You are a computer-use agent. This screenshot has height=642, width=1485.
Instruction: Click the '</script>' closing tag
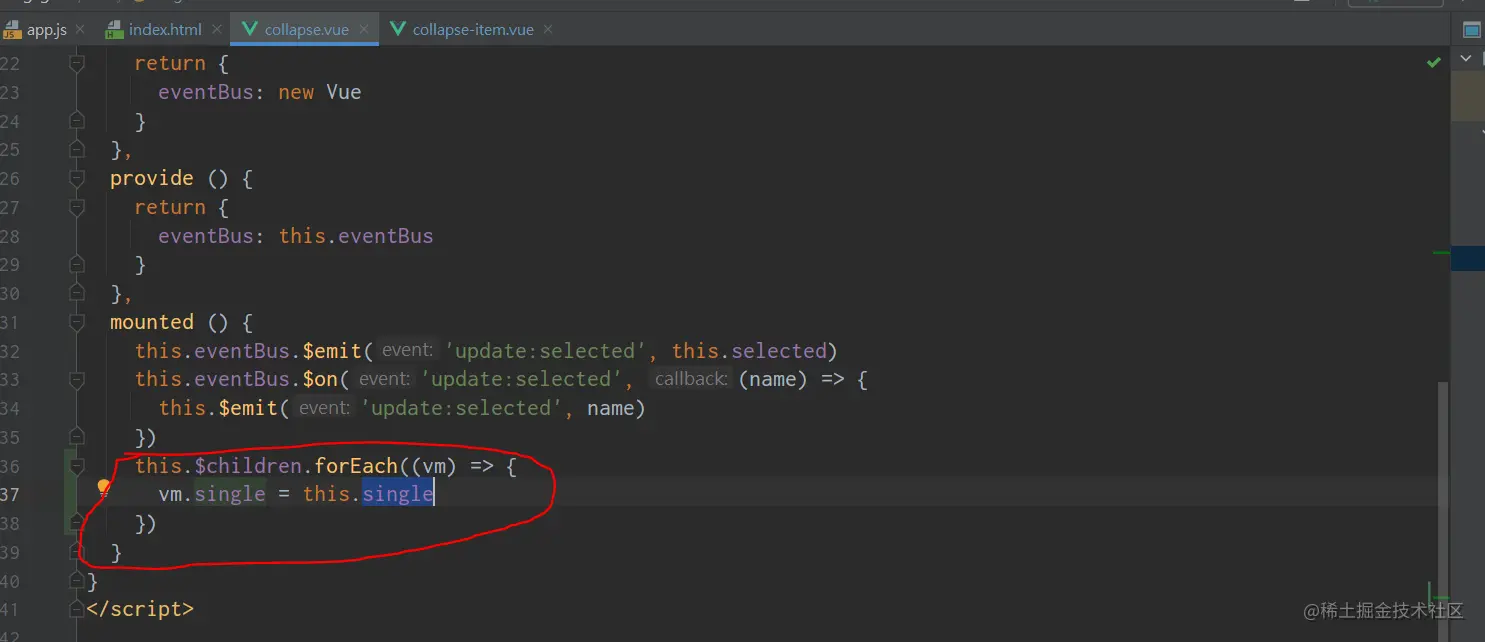click(140, 609)
